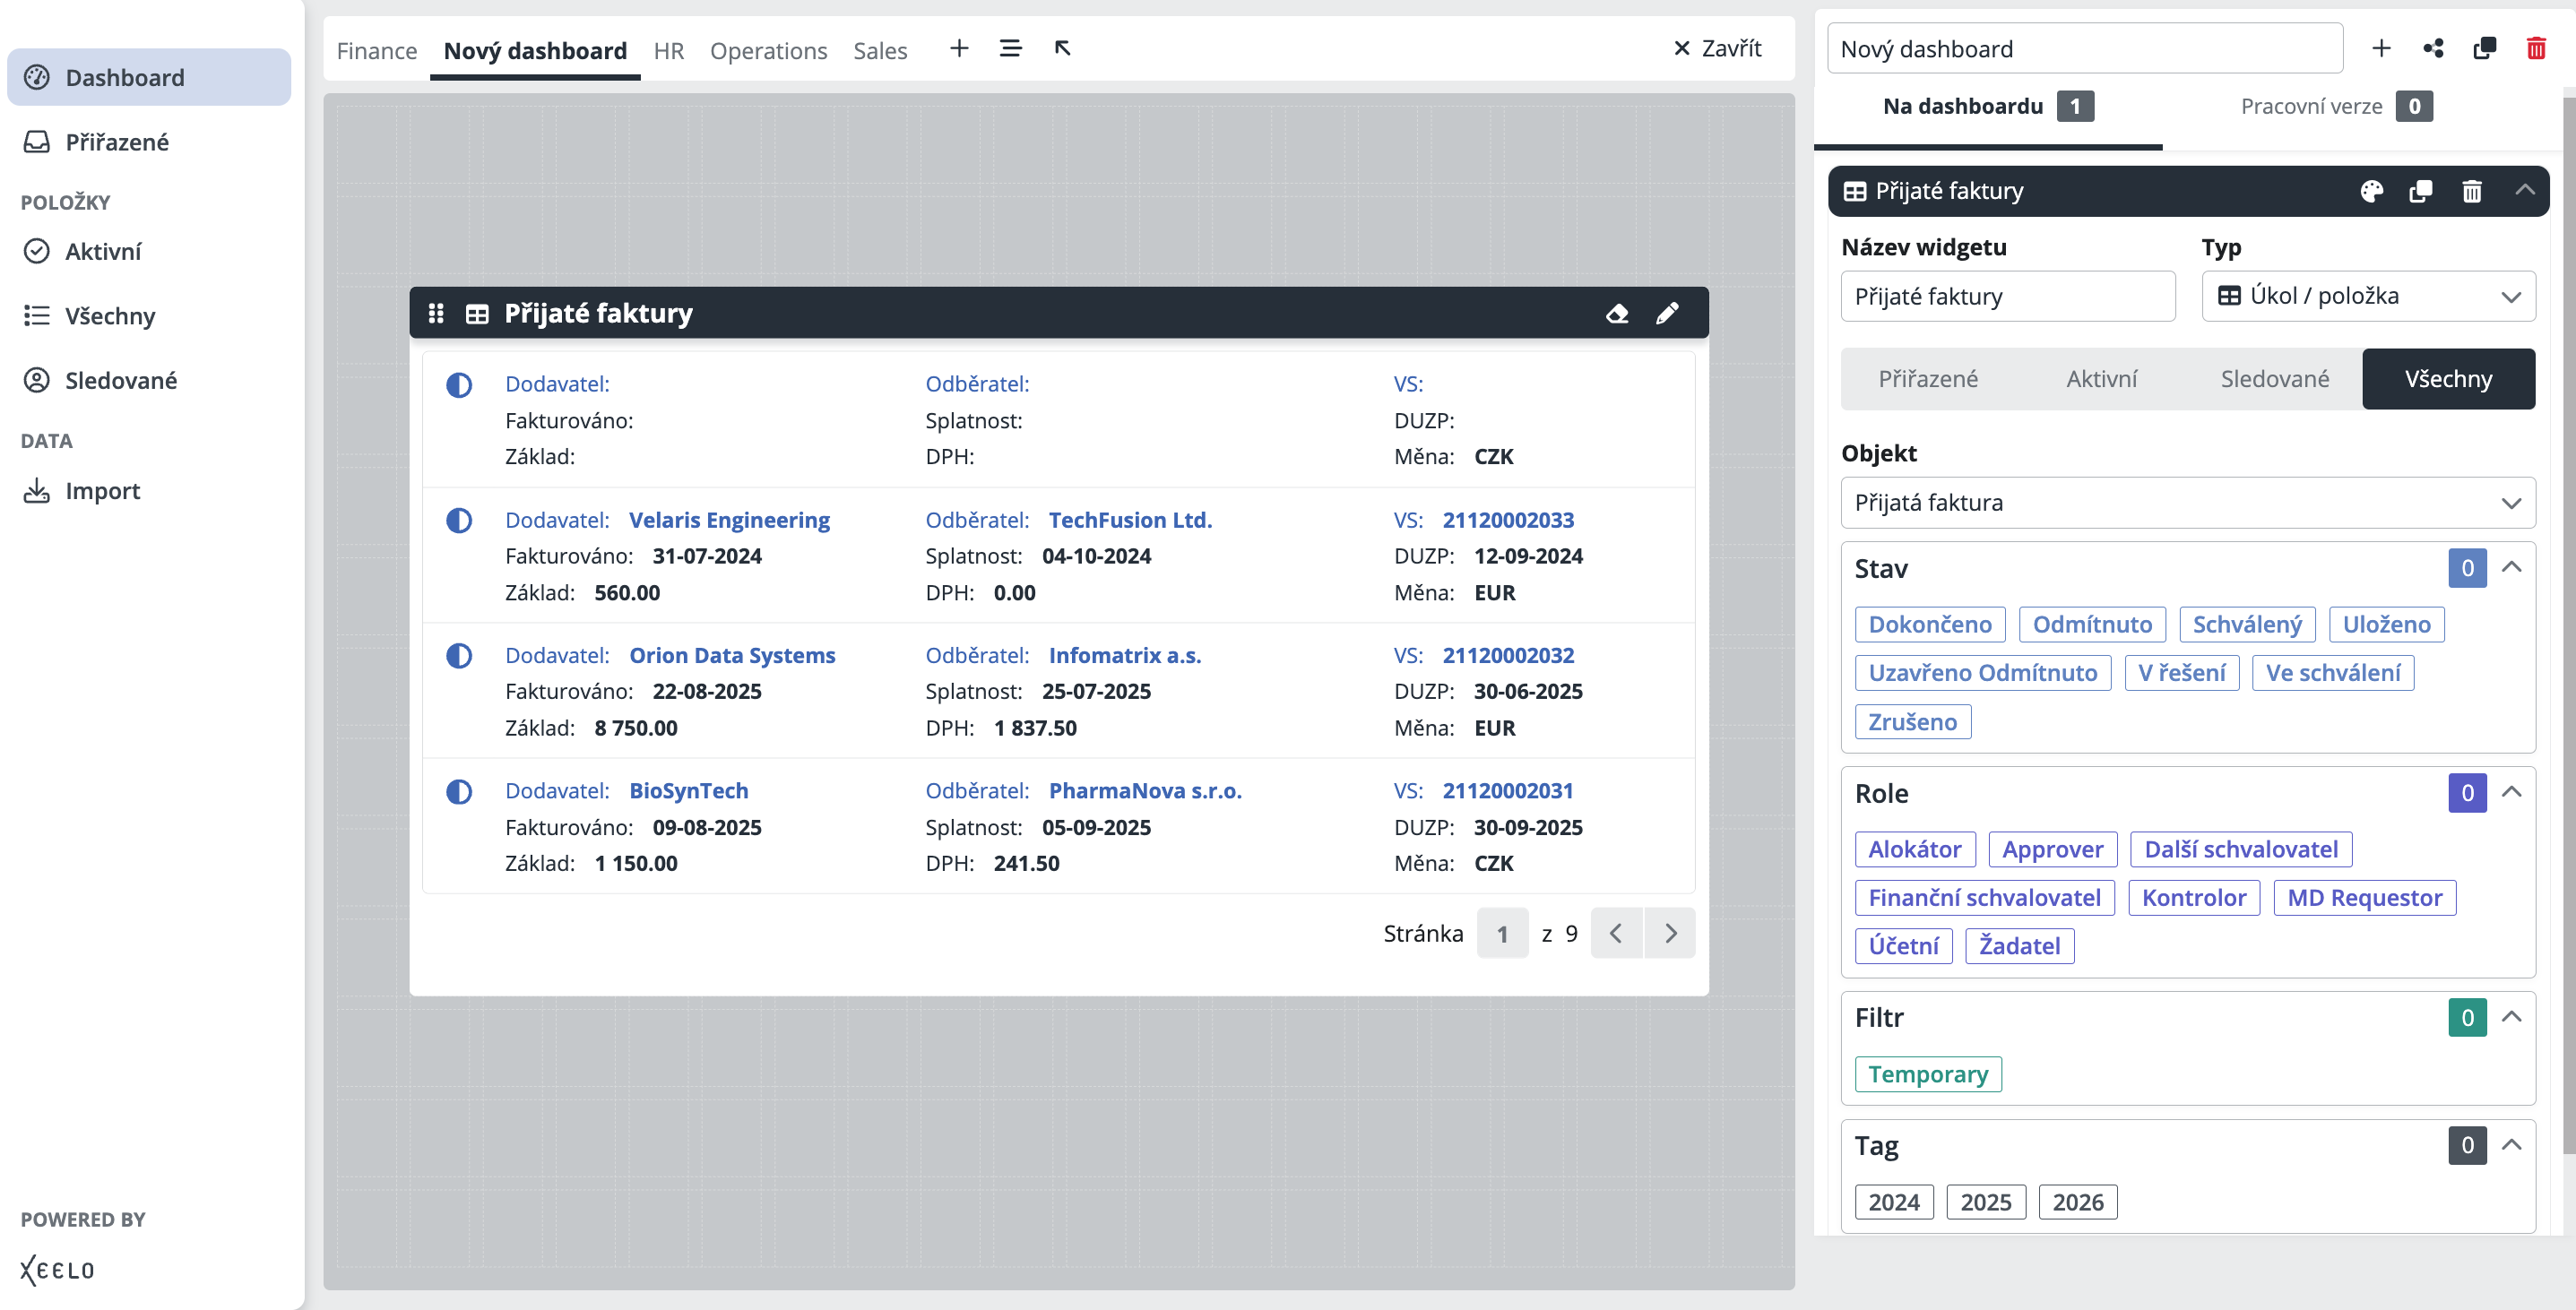The height and width of the screenshot is (1310, 2576).
Task: Toggle the Dokončeno status filter chip
Action: (x=1929, y=624)
